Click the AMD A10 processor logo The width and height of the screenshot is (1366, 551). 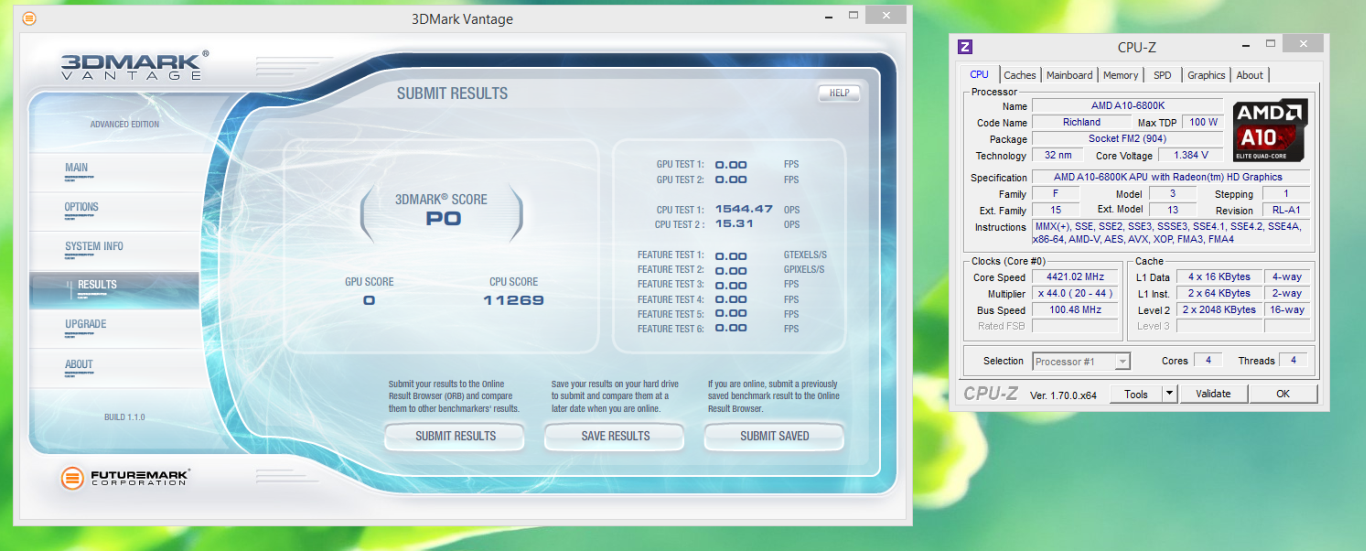[1270, 130]
